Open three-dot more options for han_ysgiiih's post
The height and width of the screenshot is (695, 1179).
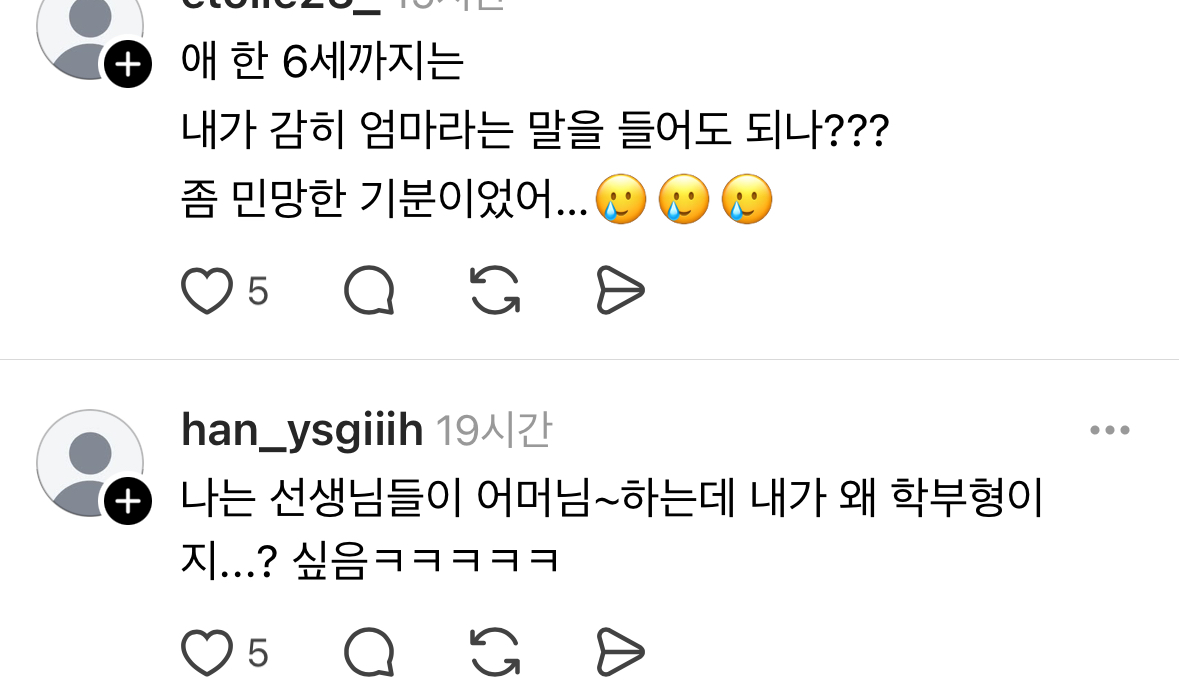tap(1110, 430)
